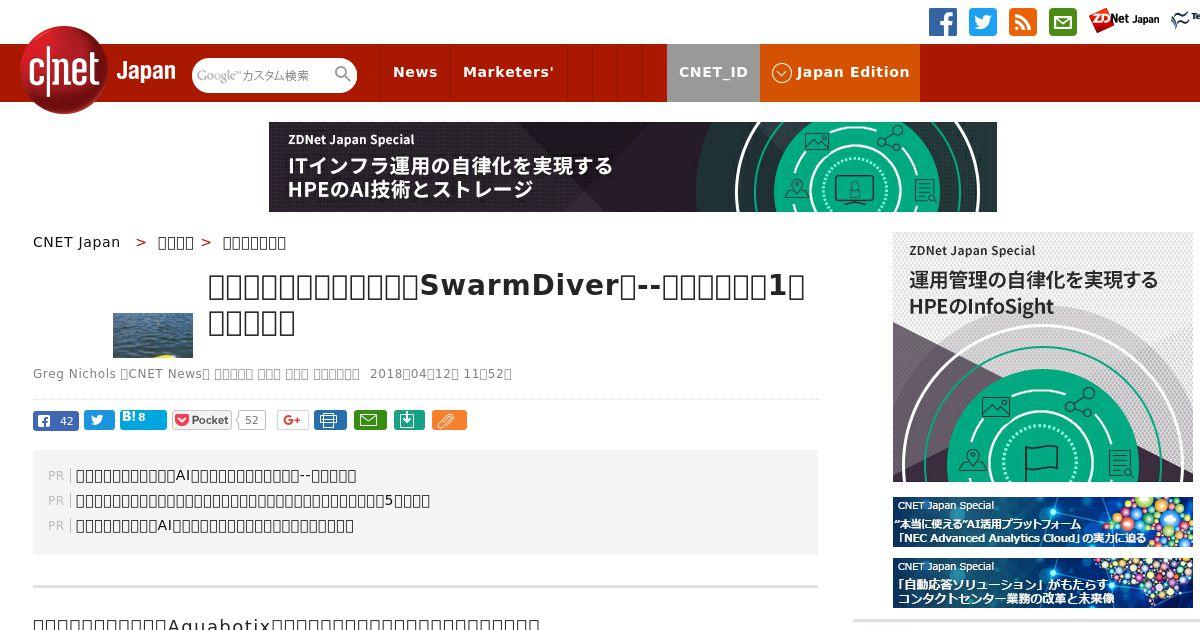1200x630 pixels.
Task: Open the first PR link containing AI and dashes
Action: coord(216,475)
